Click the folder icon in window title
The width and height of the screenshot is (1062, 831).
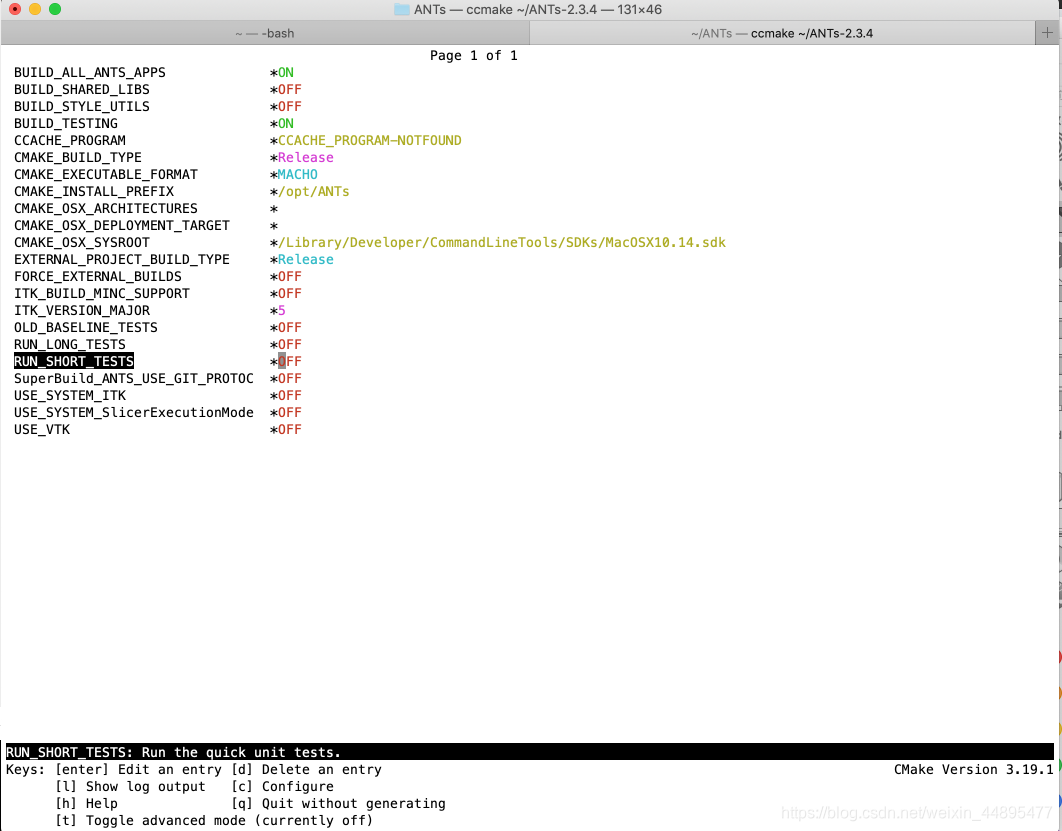coord(402,9)
